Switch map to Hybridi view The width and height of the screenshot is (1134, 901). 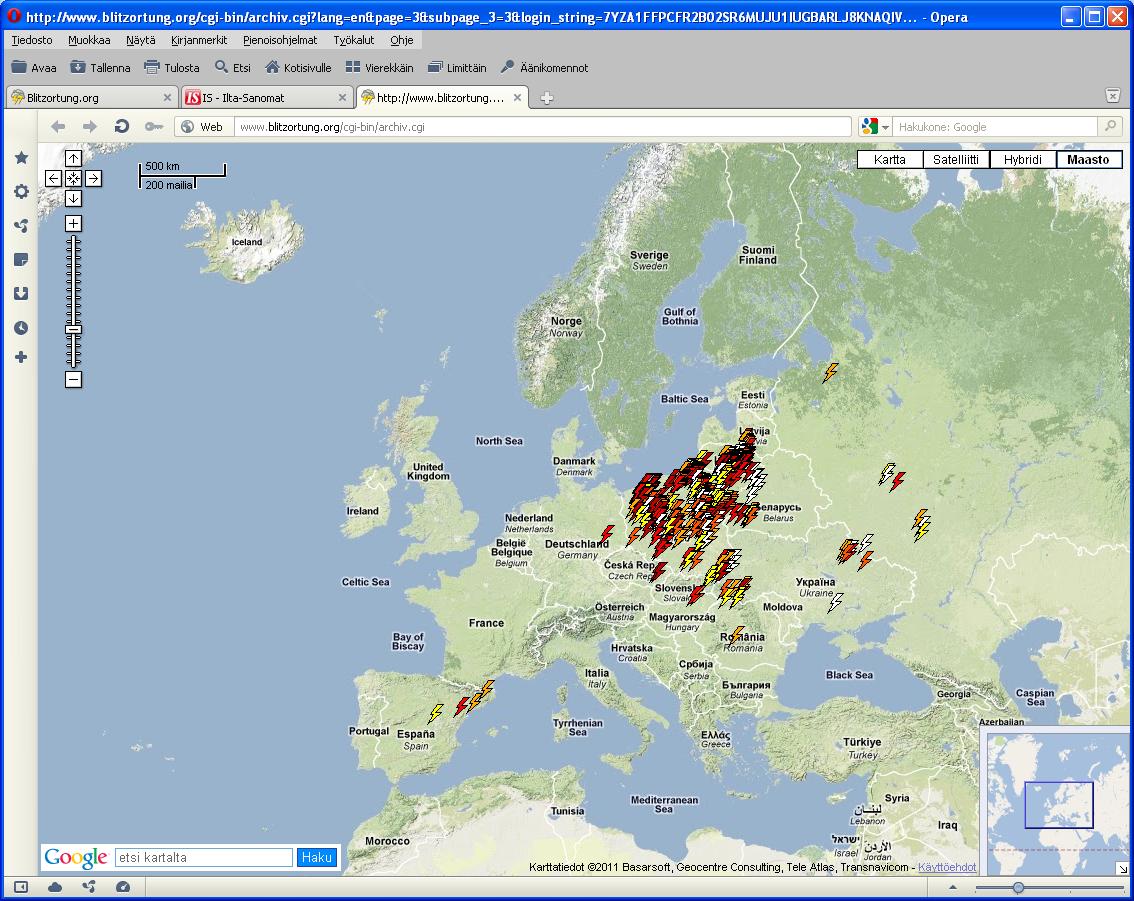(x=1022, y=160)
